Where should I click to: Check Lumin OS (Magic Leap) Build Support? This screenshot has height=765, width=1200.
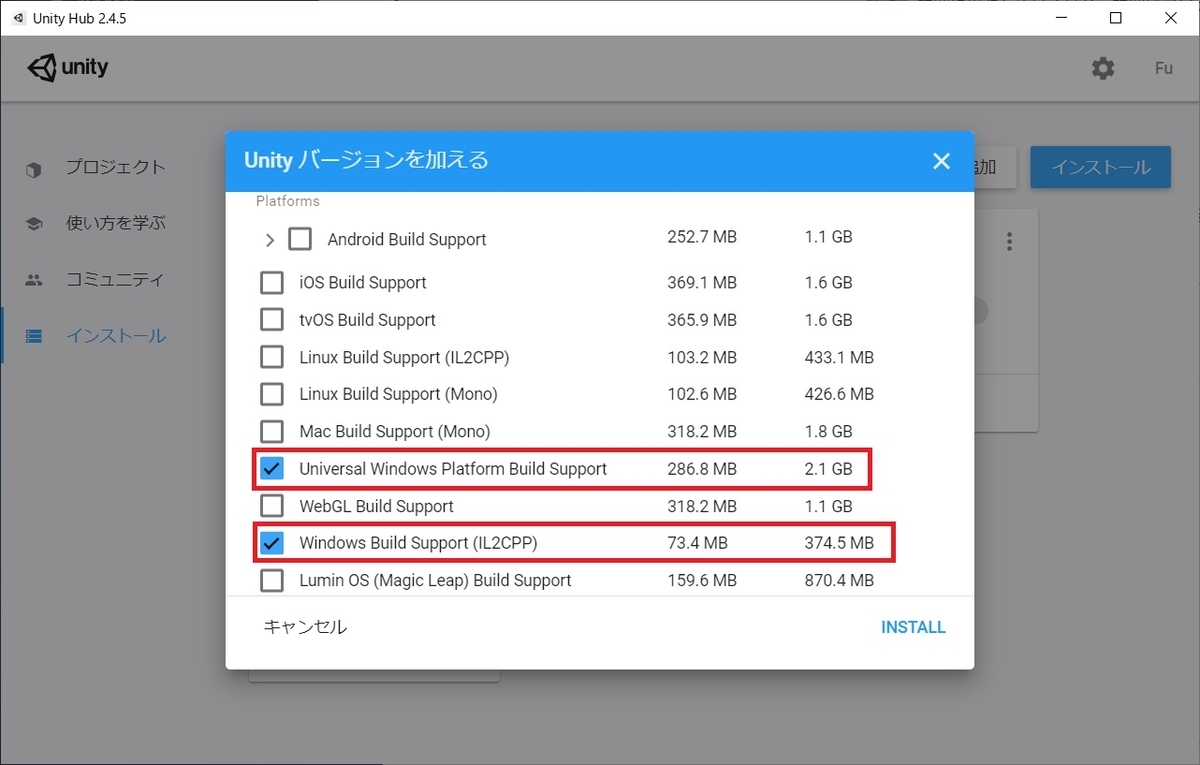(x=272, y=580)
